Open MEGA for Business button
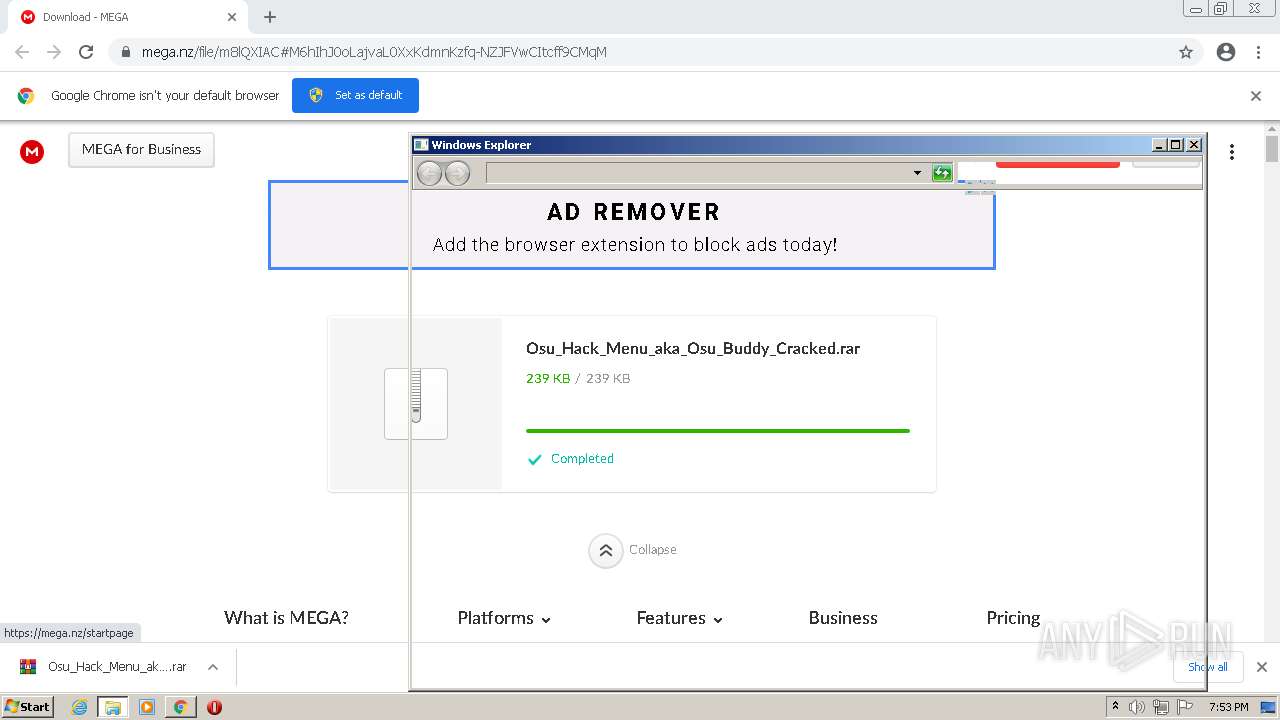1280x720 pixels. (x=141, y=150)
